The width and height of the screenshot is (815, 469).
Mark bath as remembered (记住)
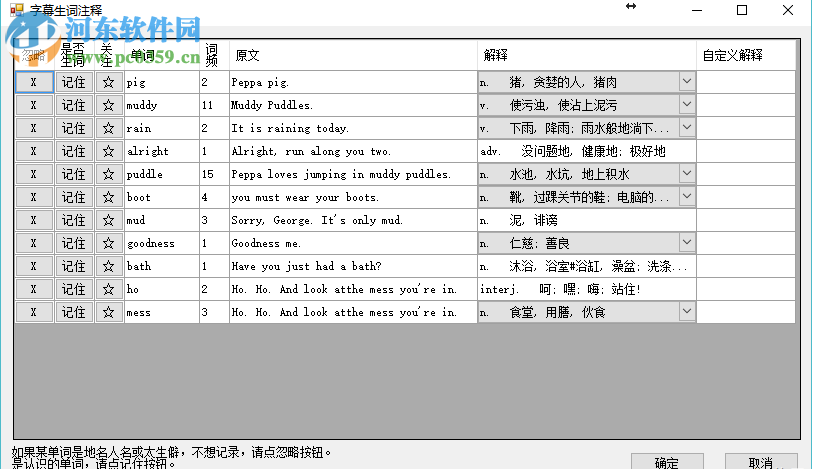(74, 266)
